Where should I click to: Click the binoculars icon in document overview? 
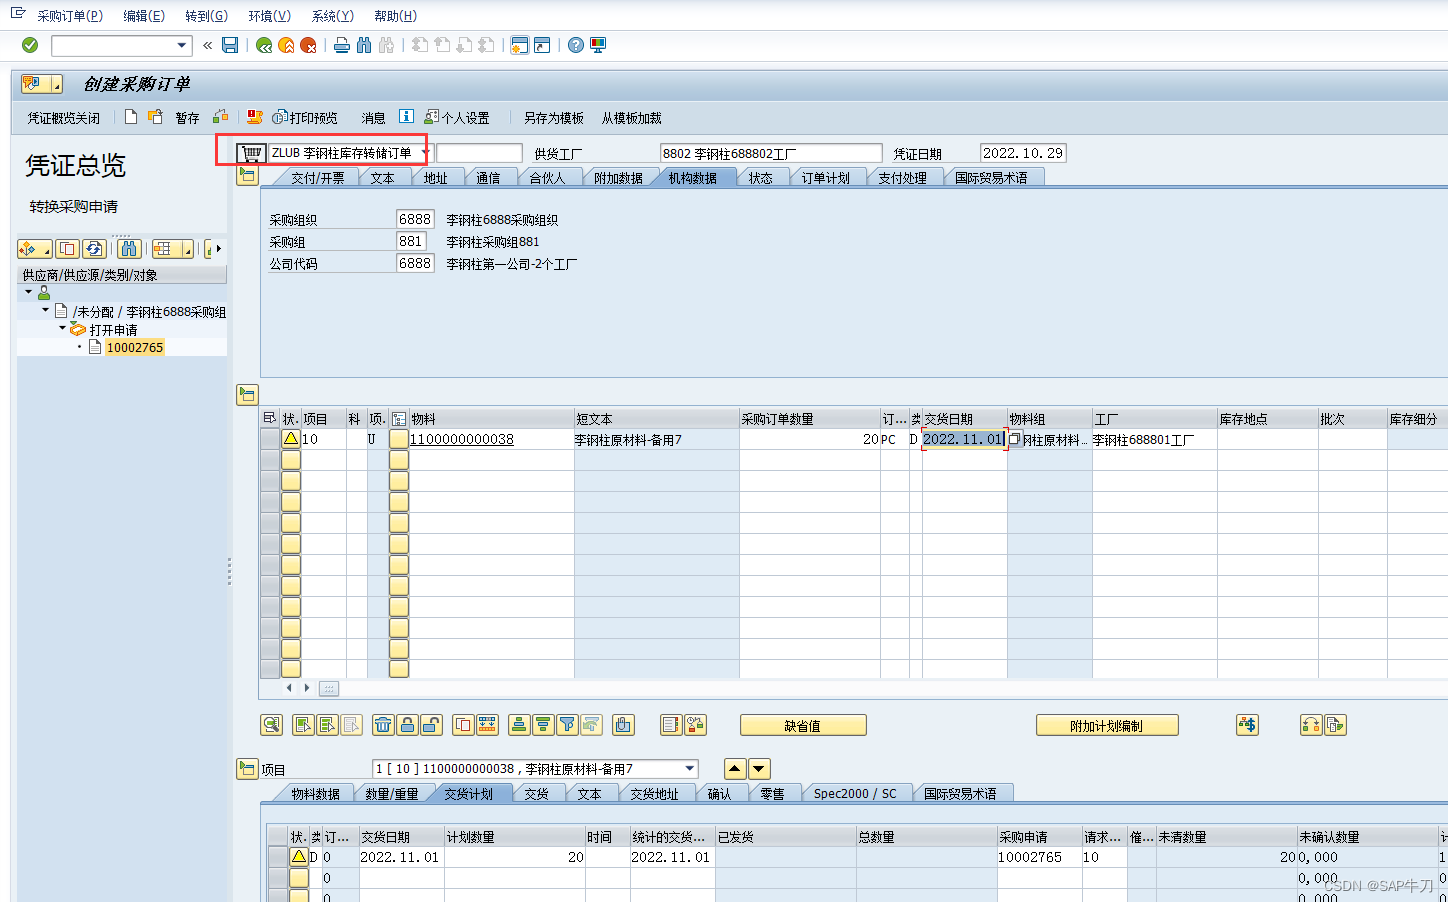pos(129,248)
